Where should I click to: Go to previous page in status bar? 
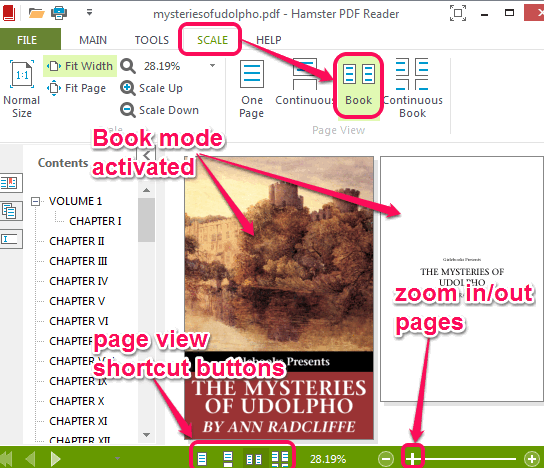[31, 459]
